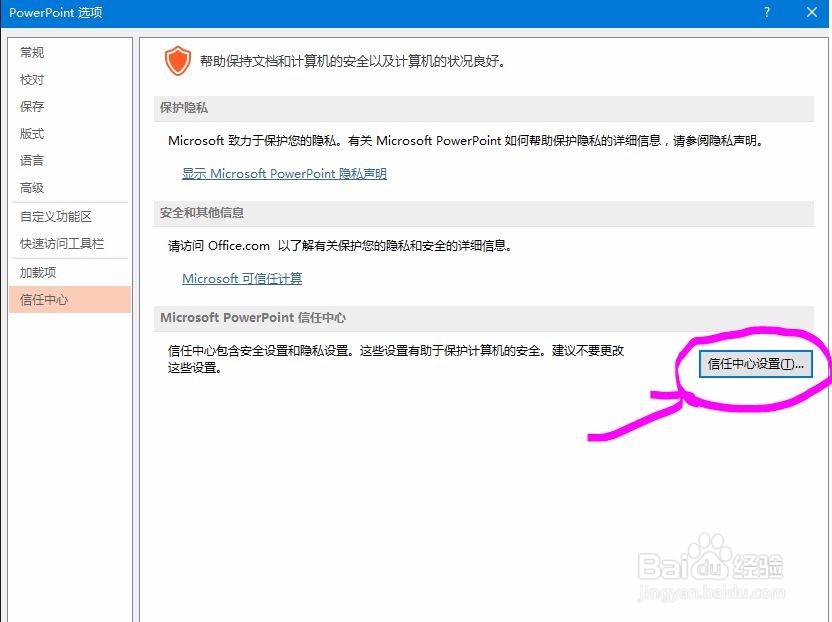Image resolution: width=832 pixels, height=622 pixels.
Task: Close the PowerPoint 选项 dialog
Action: pyautogui.click(x=812, y=12)
